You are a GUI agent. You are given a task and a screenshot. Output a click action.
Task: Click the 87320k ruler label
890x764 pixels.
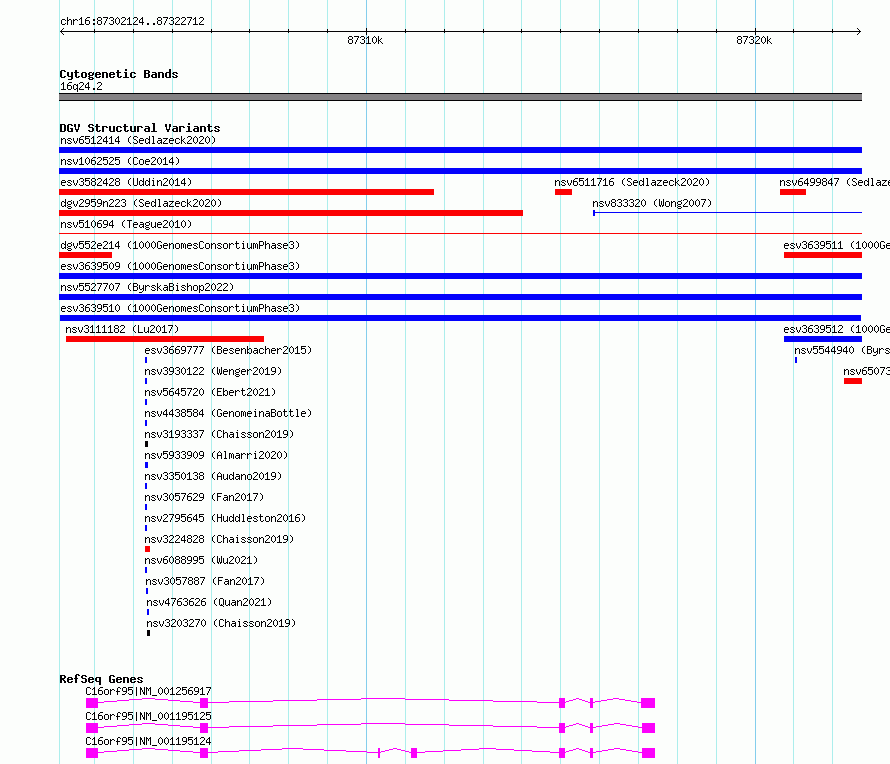click(754, 40)
